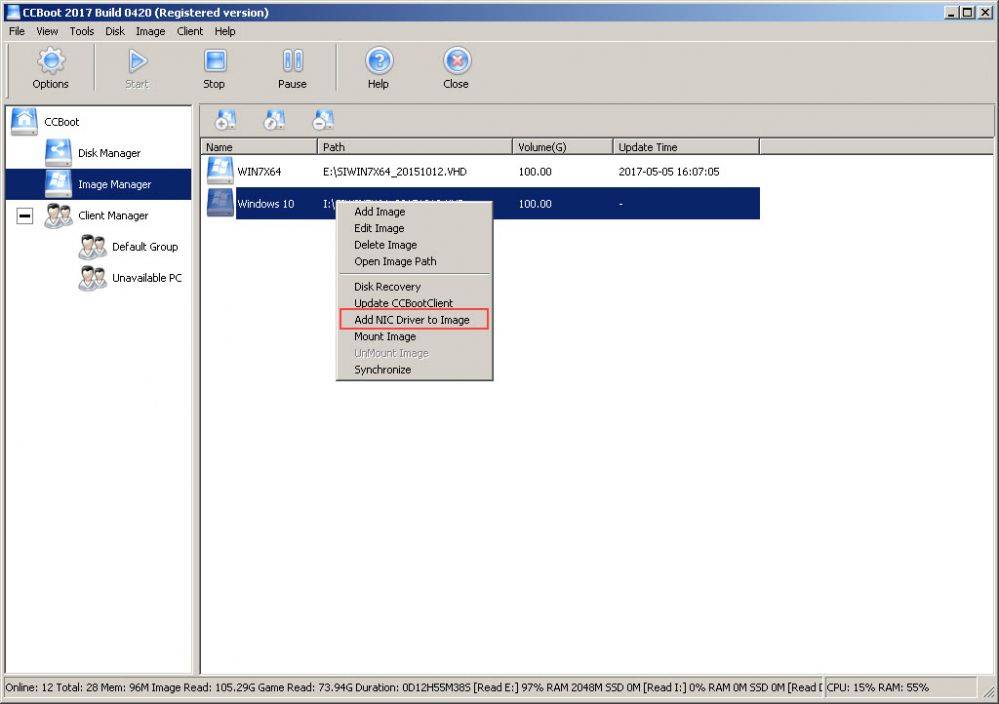This screenshot has width=999, height=704.
Task: Choose Add NIC Driver to Image
Action: click(414, 320)
